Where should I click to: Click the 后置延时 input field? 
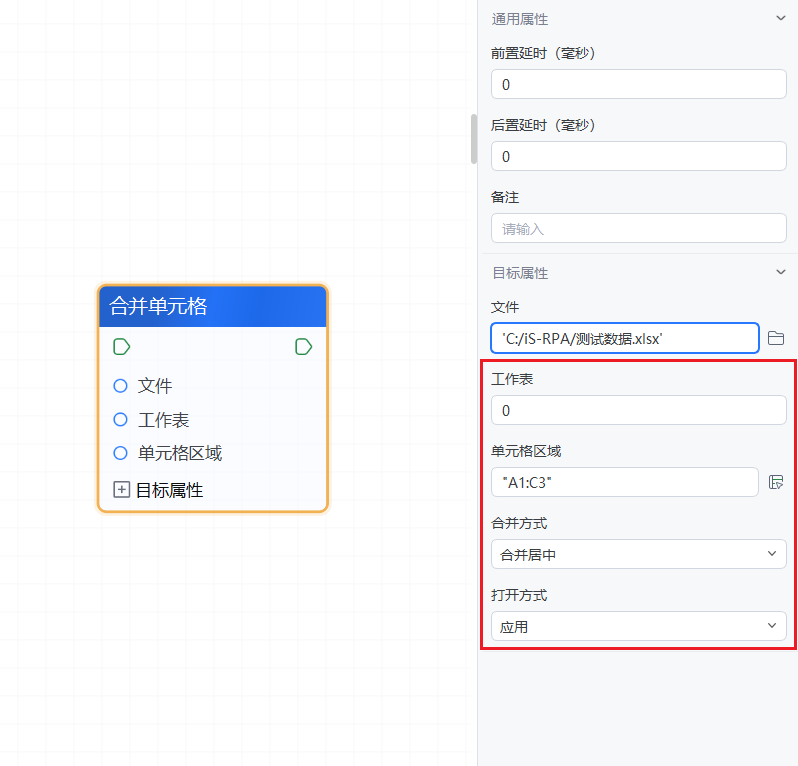tap(638, 156)
